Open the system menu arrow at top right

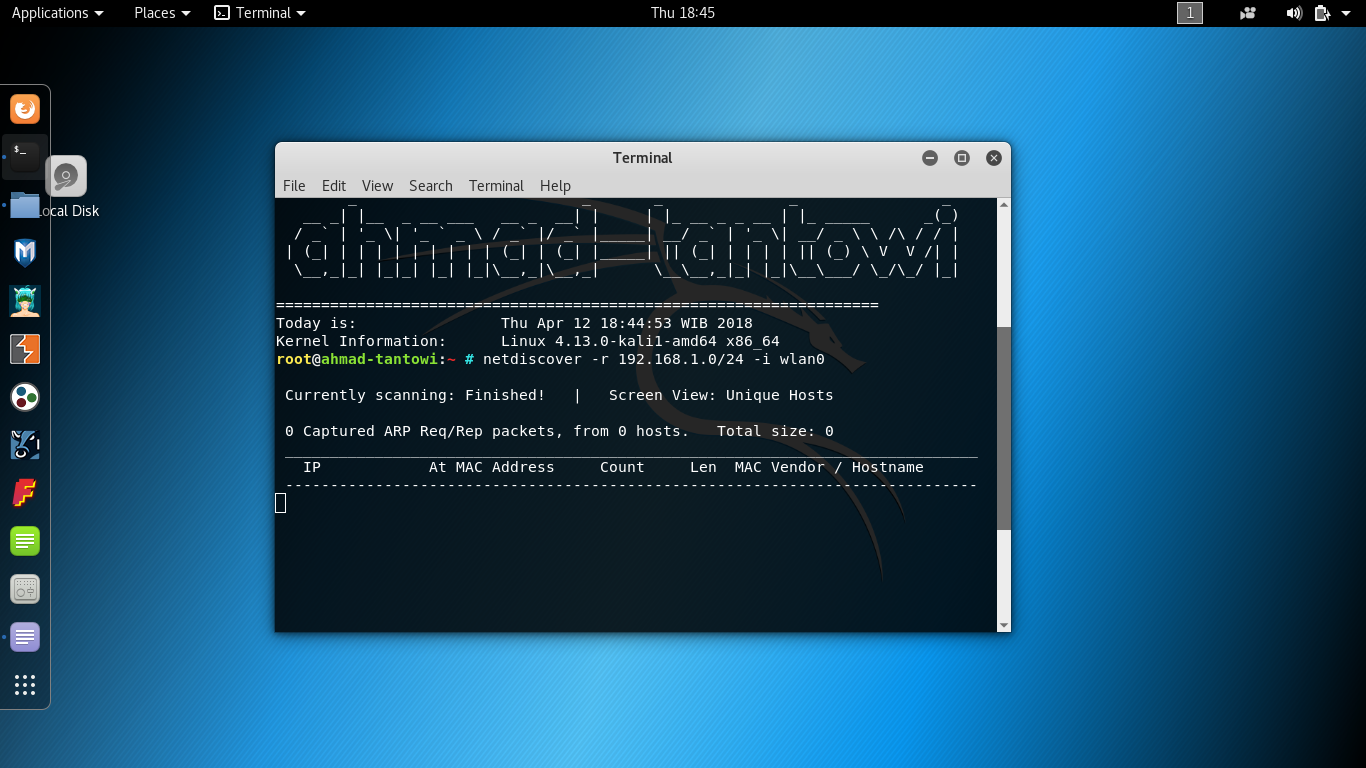[x=1345, y=13]
